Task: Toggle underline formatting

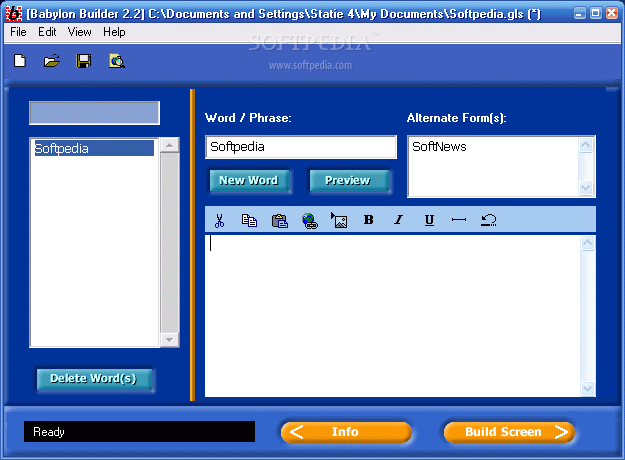Action: point(429,220)
